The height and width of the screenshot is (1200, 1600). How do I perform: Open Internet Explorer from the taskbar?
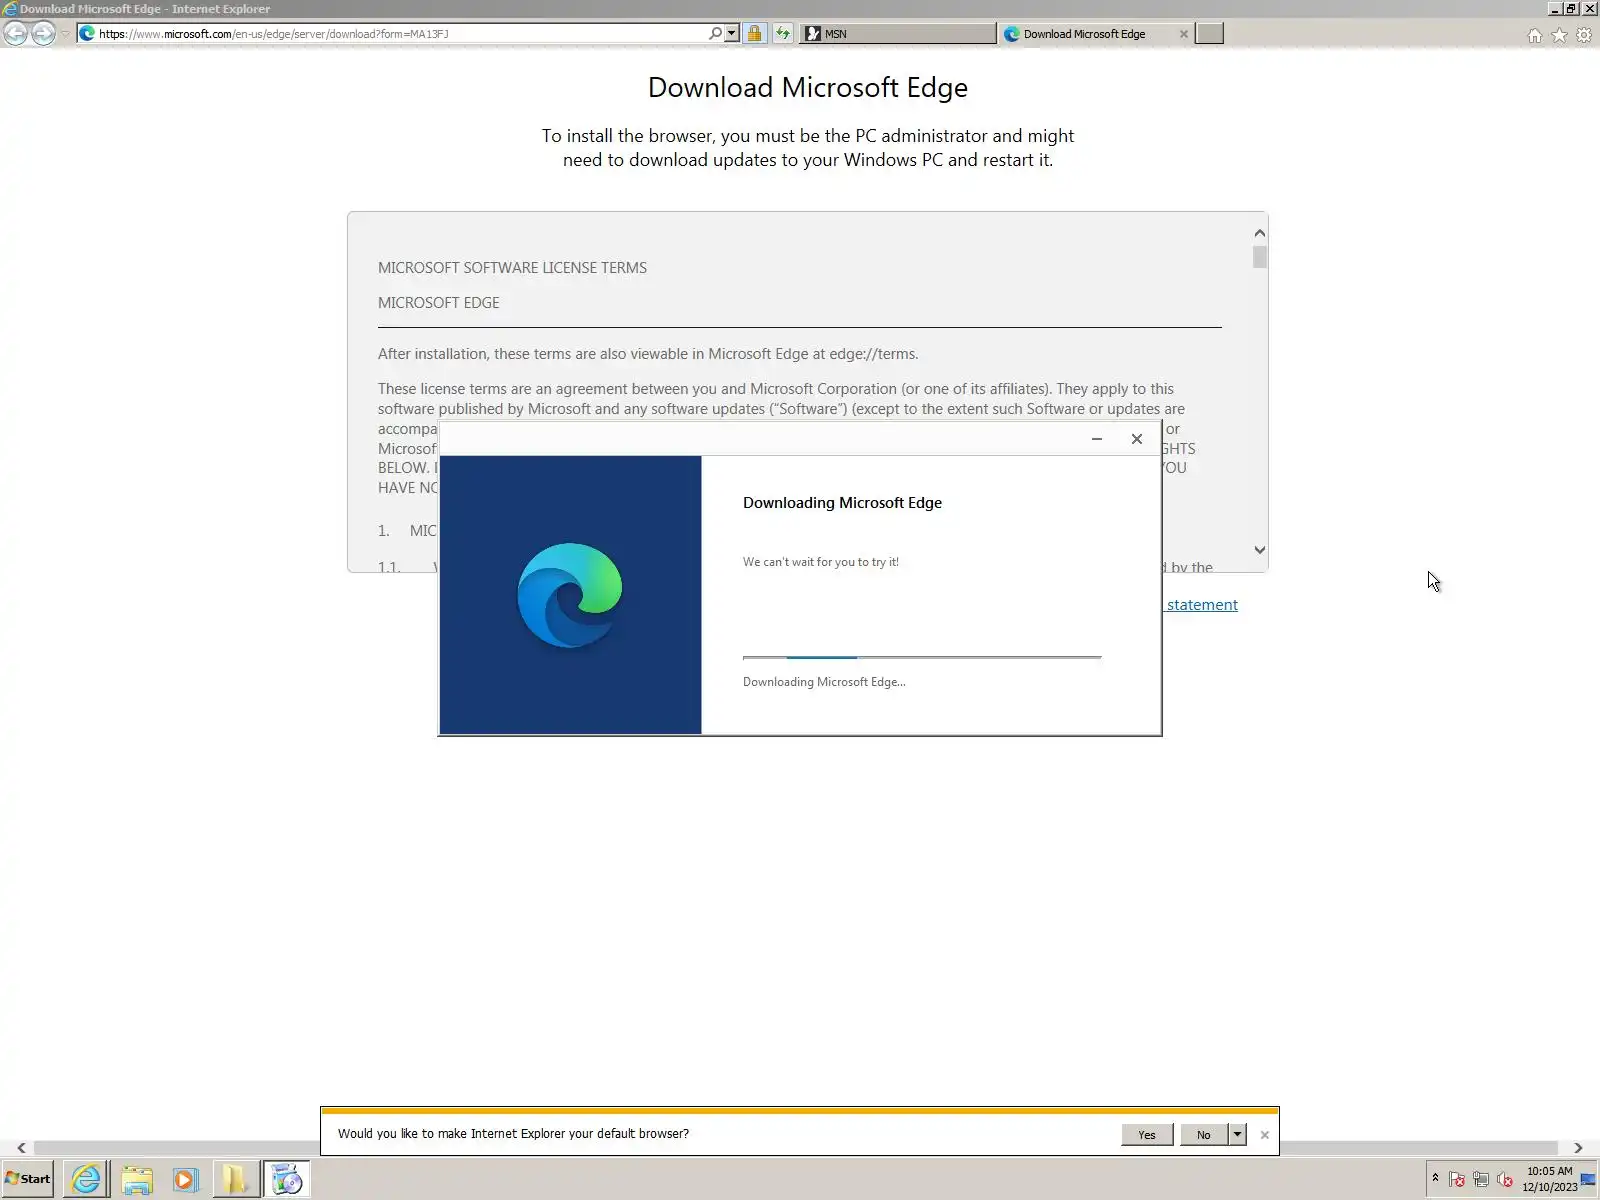coord(86,1179)
